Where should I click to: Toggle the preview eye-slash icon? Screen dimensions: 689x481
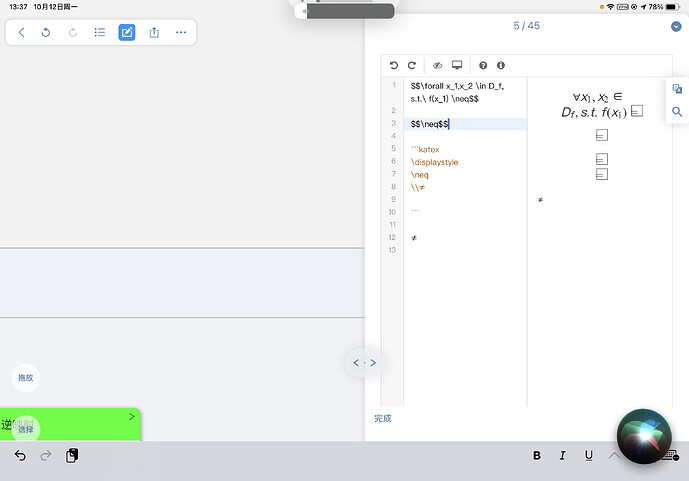coord(437,65)
